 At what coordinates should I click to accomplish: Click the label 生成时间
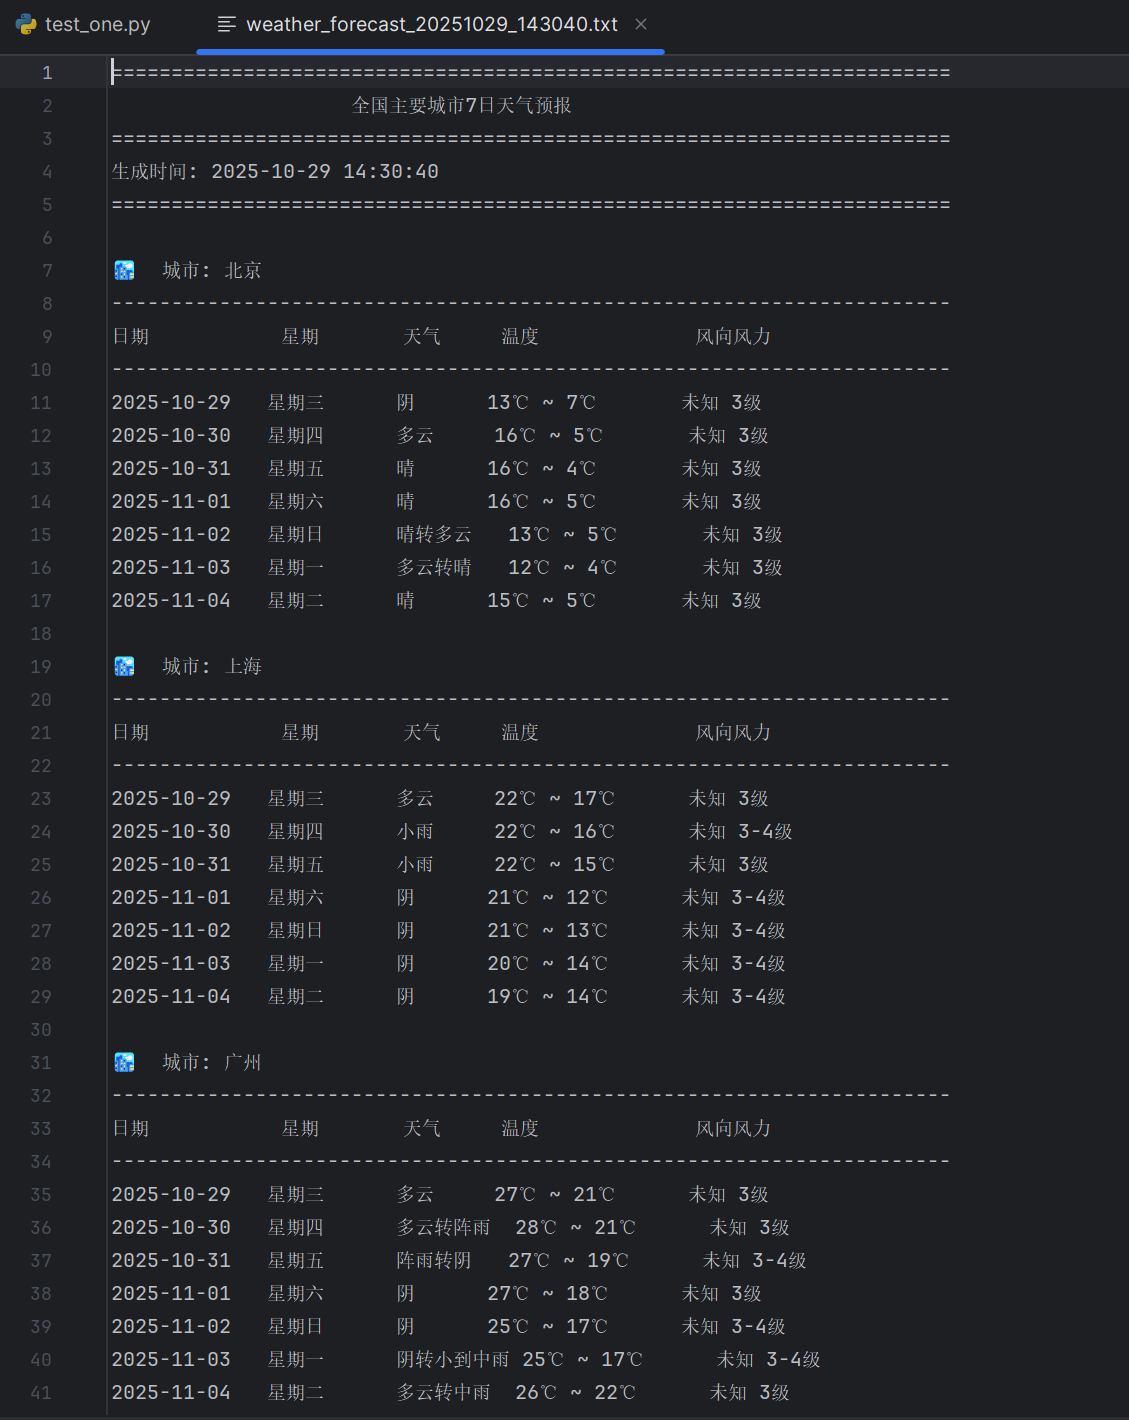[149, 171]
